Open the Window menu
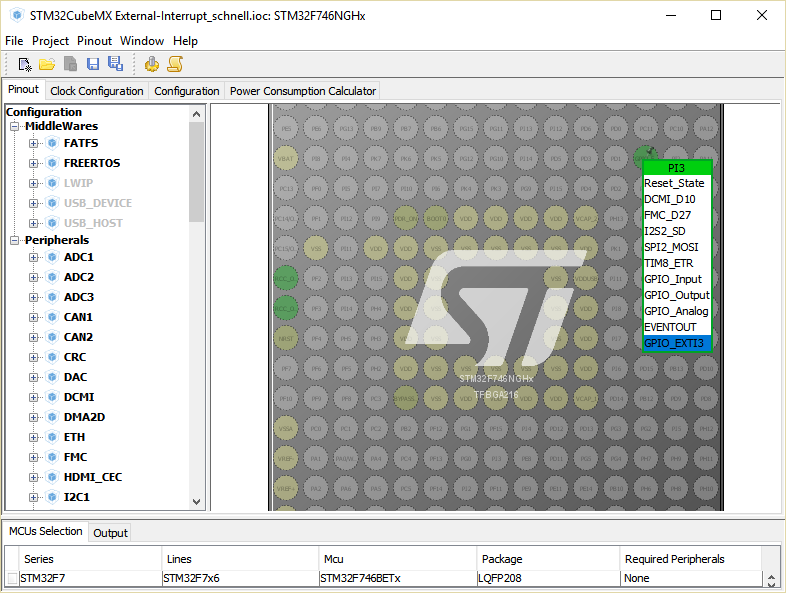This screenshot has width=786, height=593. [142, 41]
